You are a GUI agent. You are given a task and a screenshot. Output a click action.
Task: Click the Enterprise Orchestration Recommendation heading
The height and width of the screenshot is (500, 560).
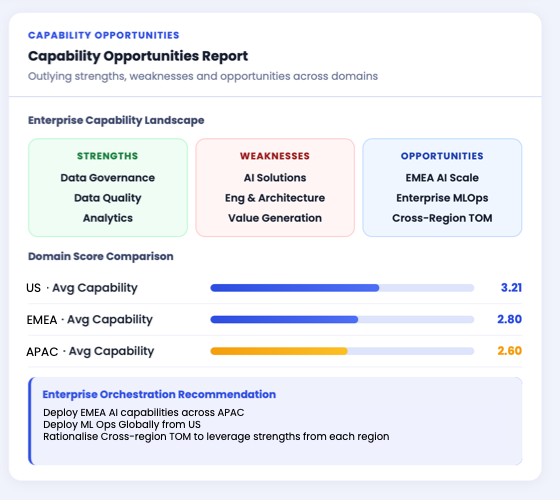(159, 394)
